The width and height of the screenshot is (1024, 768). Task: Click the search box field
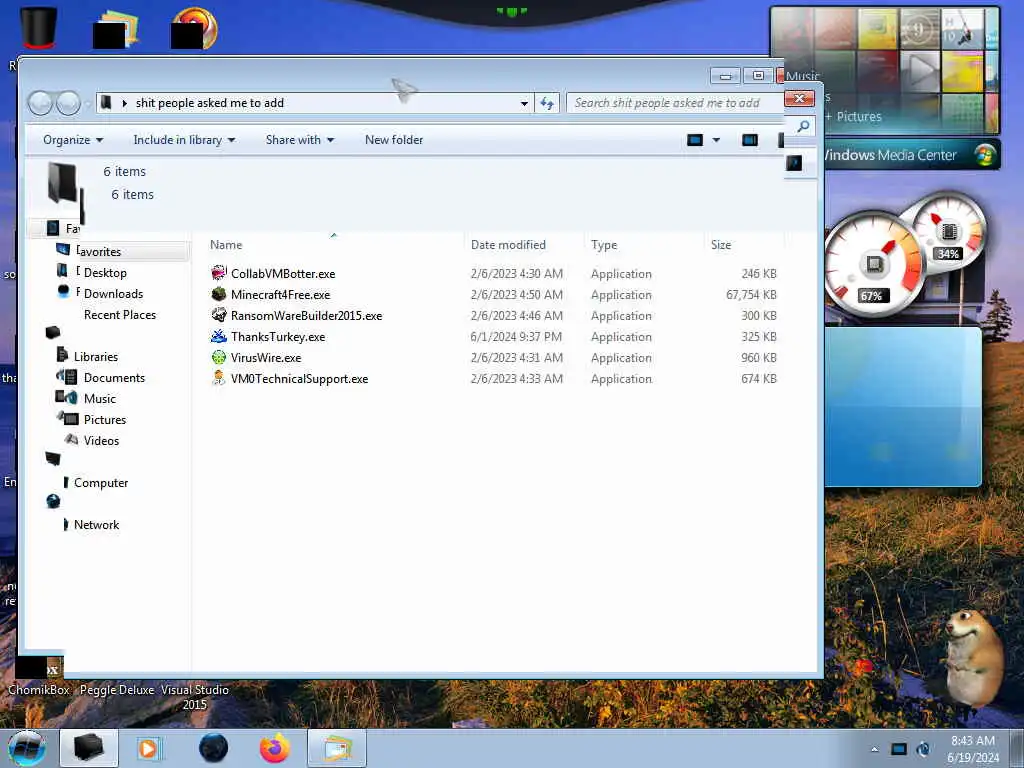[x=674, y=103]
